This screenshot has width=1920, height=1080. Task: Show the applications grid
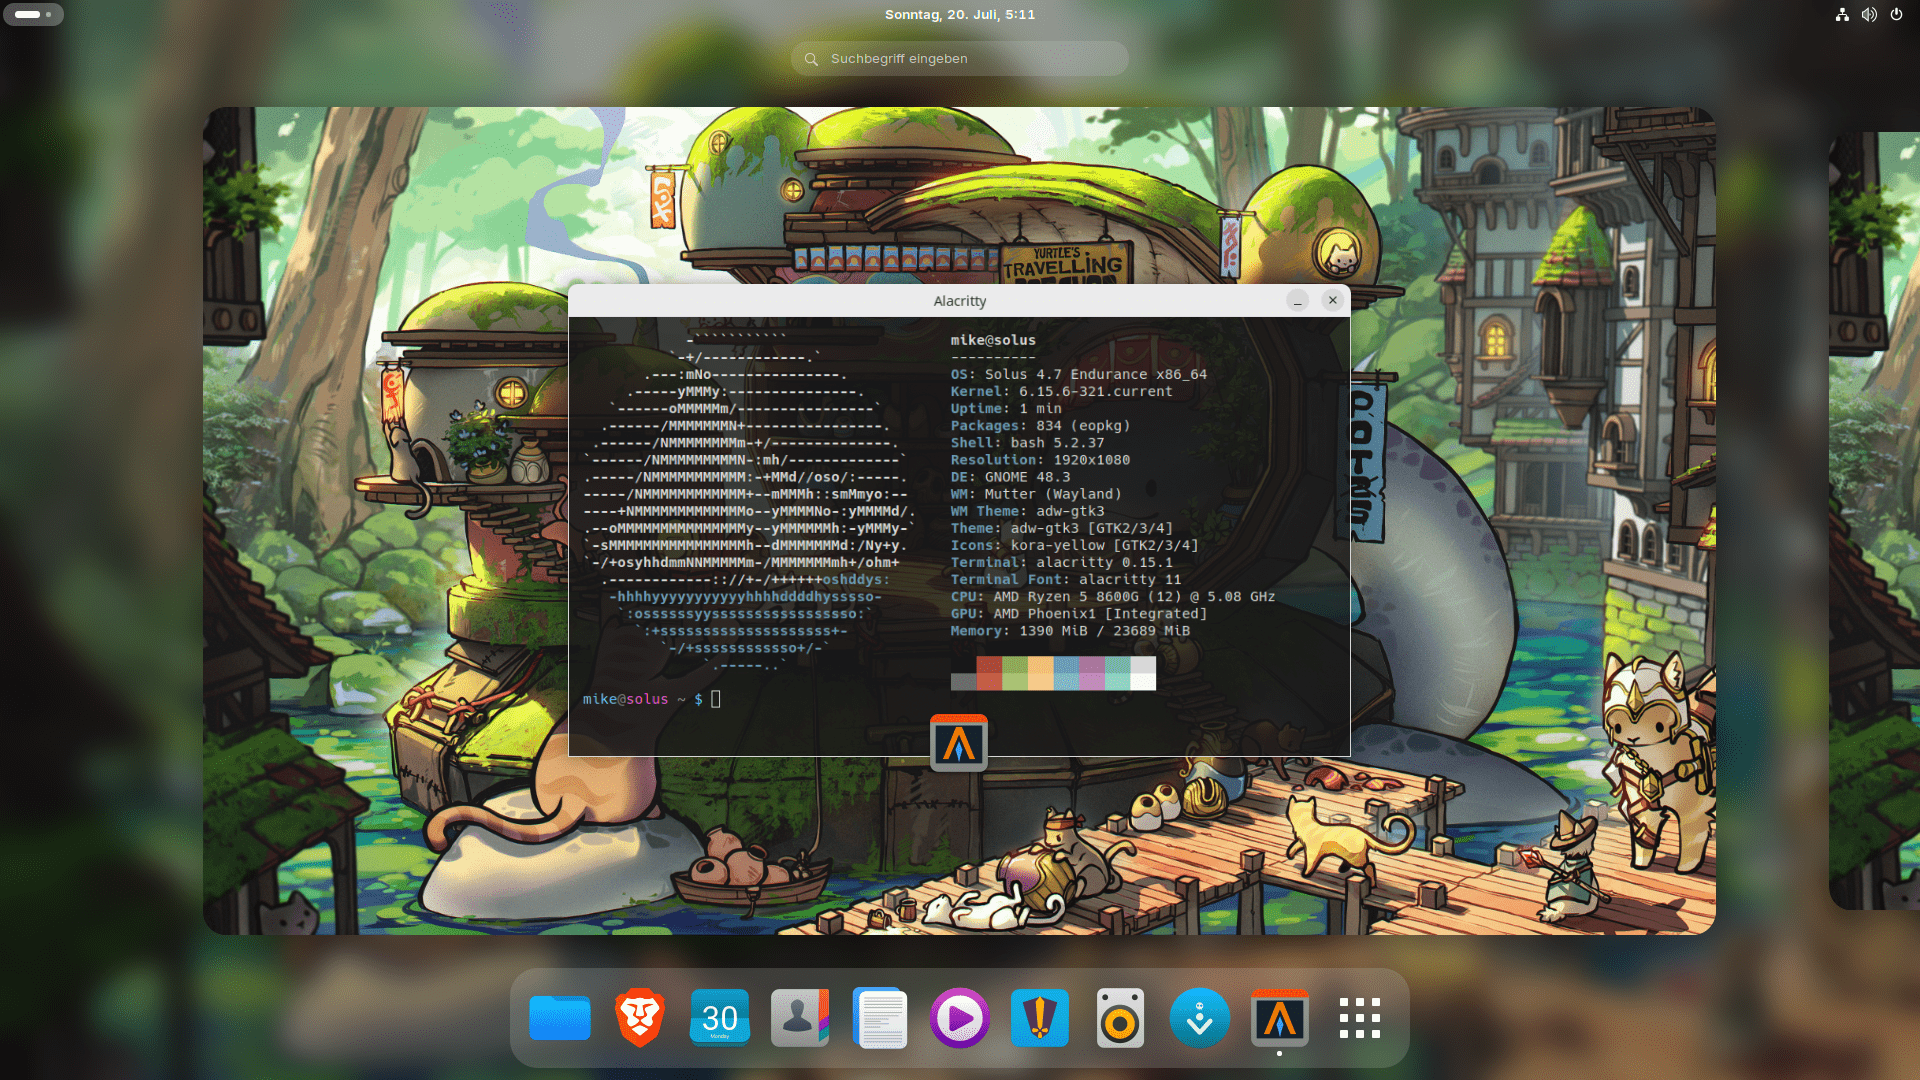pyautogui.click(x=1360, y=1018)
